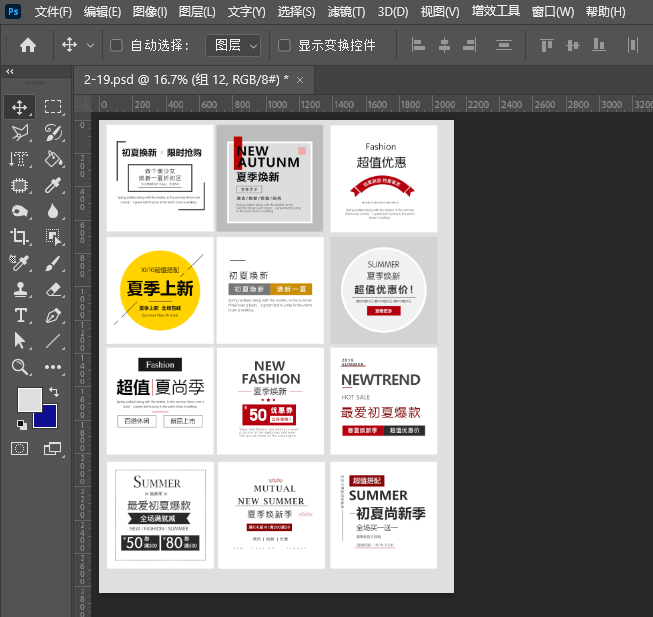Tick the 显示变换控件 checkbox
The width and height of the screenshot is (653, 617).
[284, 46]
